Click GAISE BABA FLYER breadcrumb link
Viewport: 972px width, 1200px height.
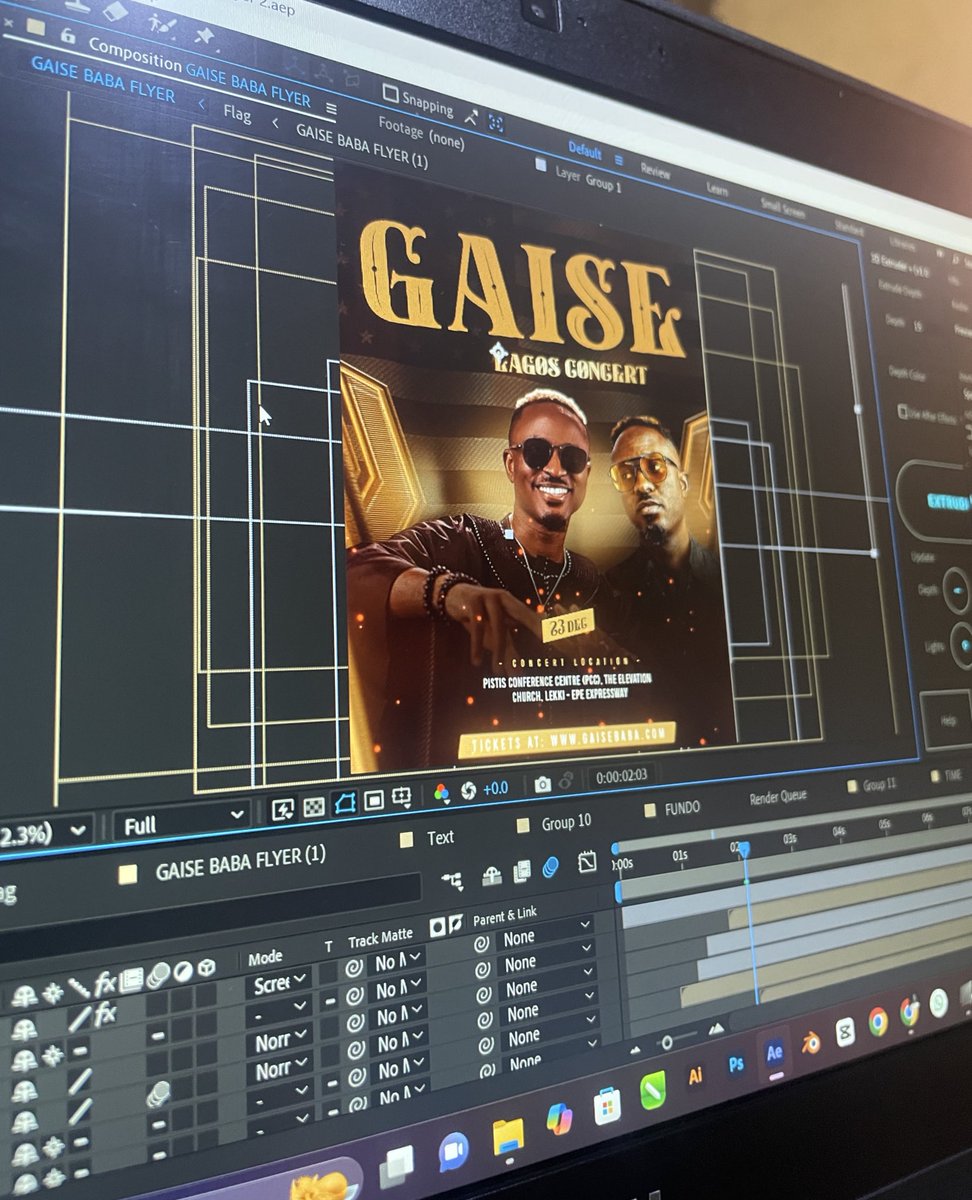[x=102, y=80]
